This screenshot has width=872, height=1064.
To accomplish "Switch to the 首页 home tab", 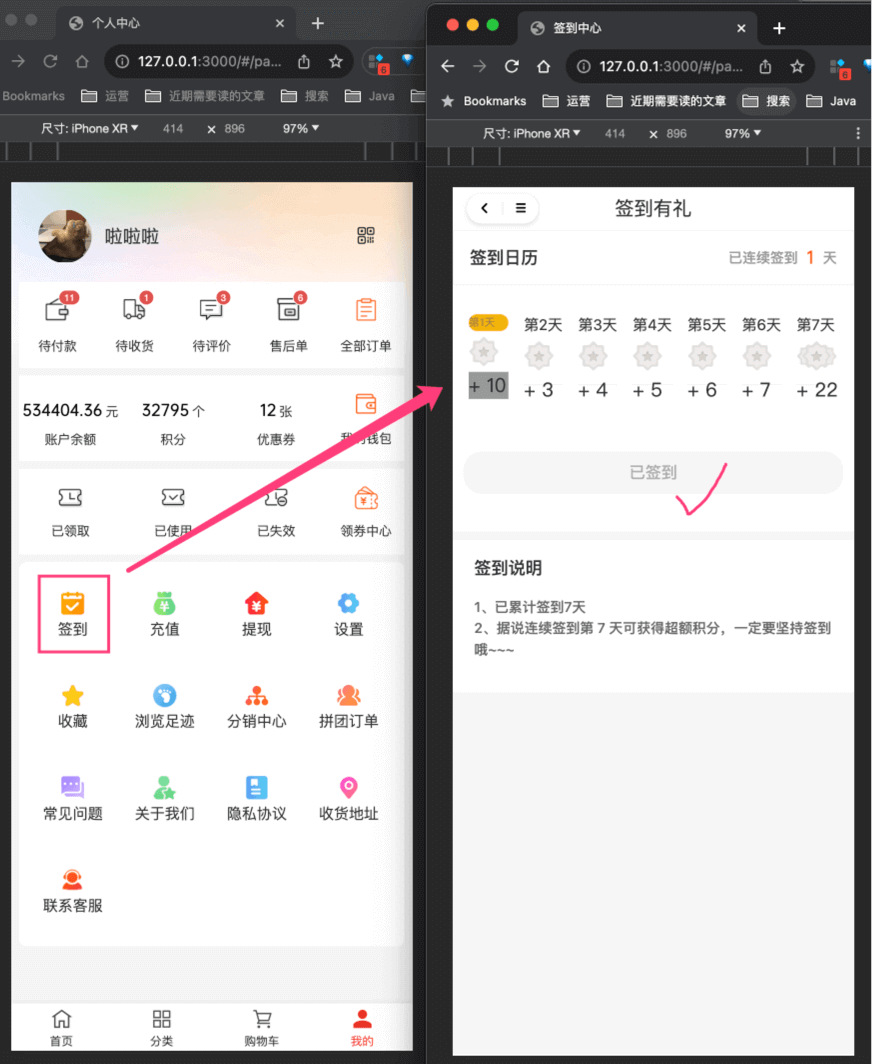I will tap(62, 1020).
